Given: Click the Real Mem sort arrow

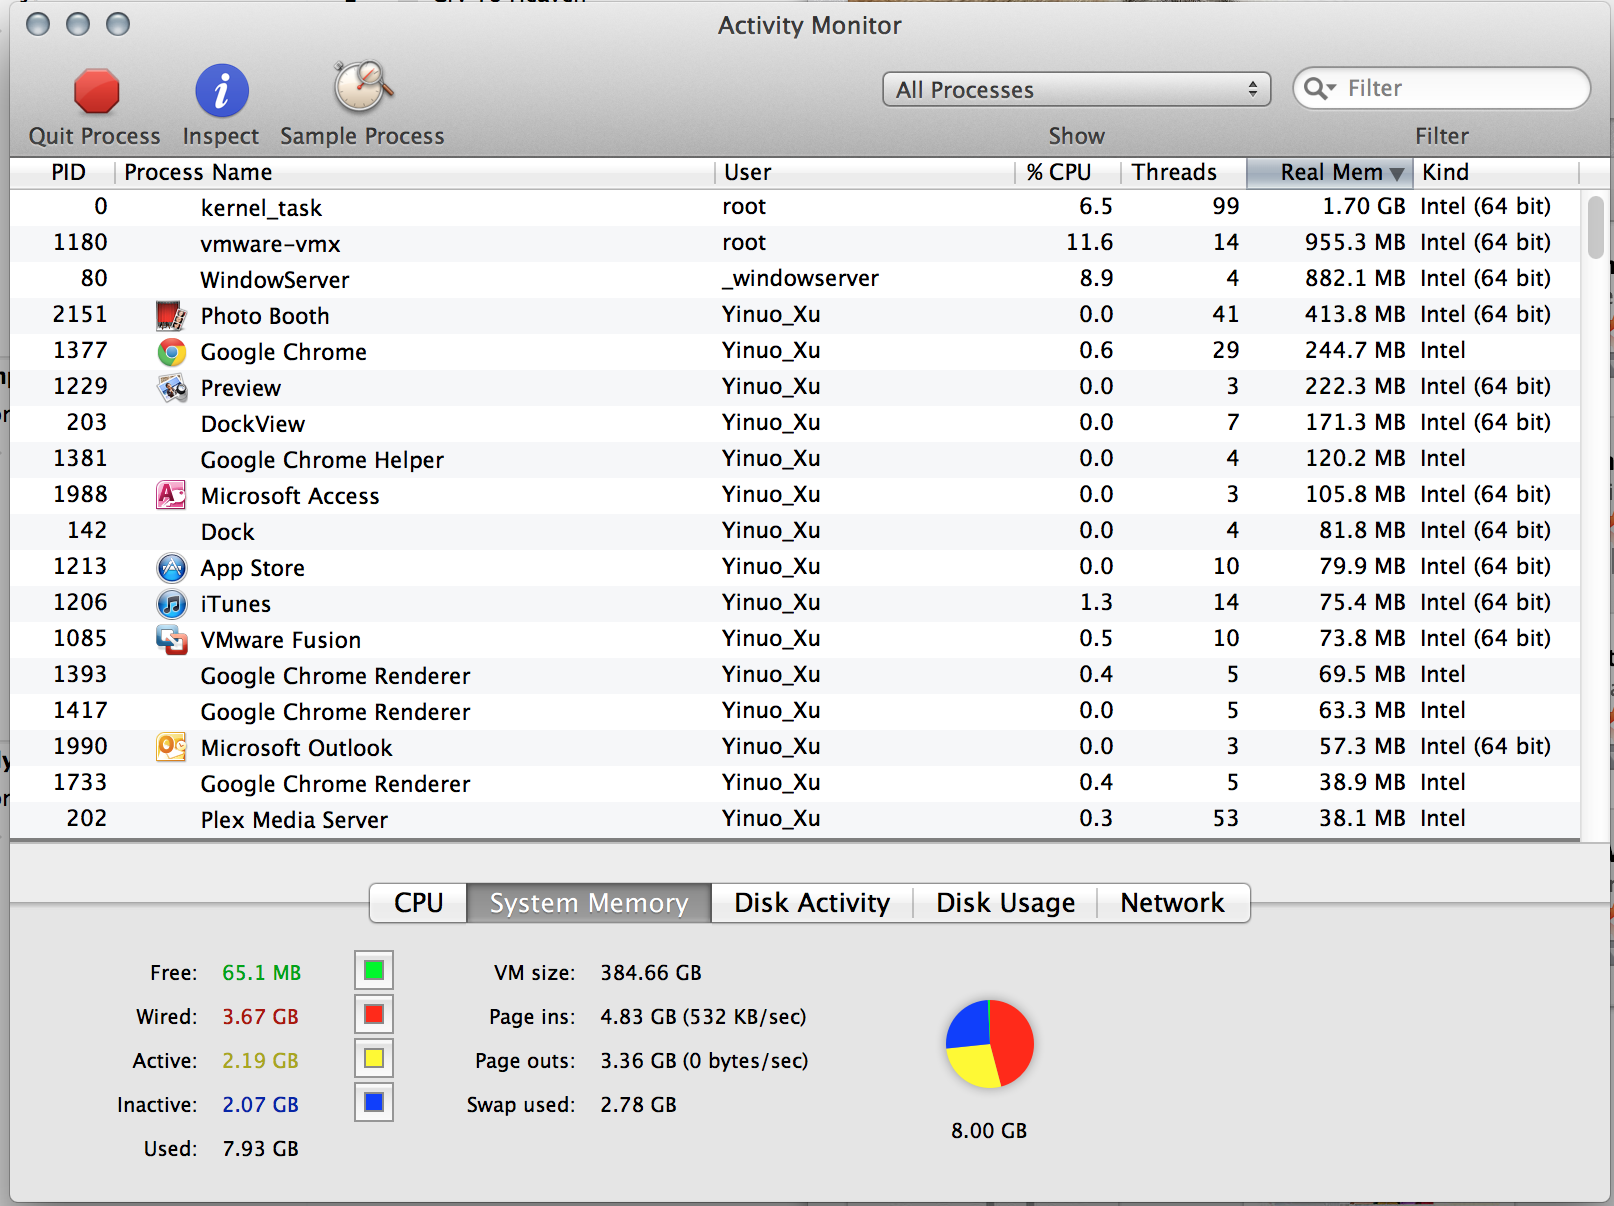Looking at the screenshot, I should pyautogui.click(x=1397, y=174).
